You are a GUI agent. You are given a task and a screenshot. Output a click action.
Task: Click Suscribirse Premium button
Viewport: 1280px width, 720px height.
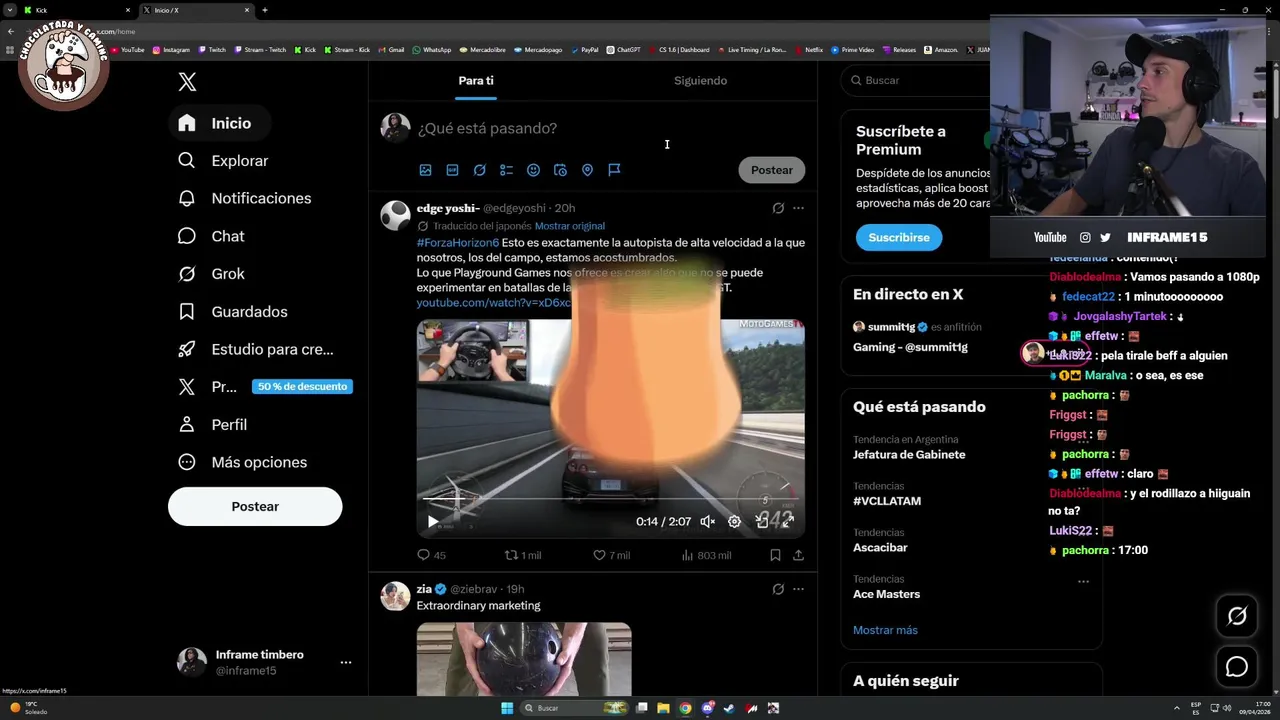[899, 237]
